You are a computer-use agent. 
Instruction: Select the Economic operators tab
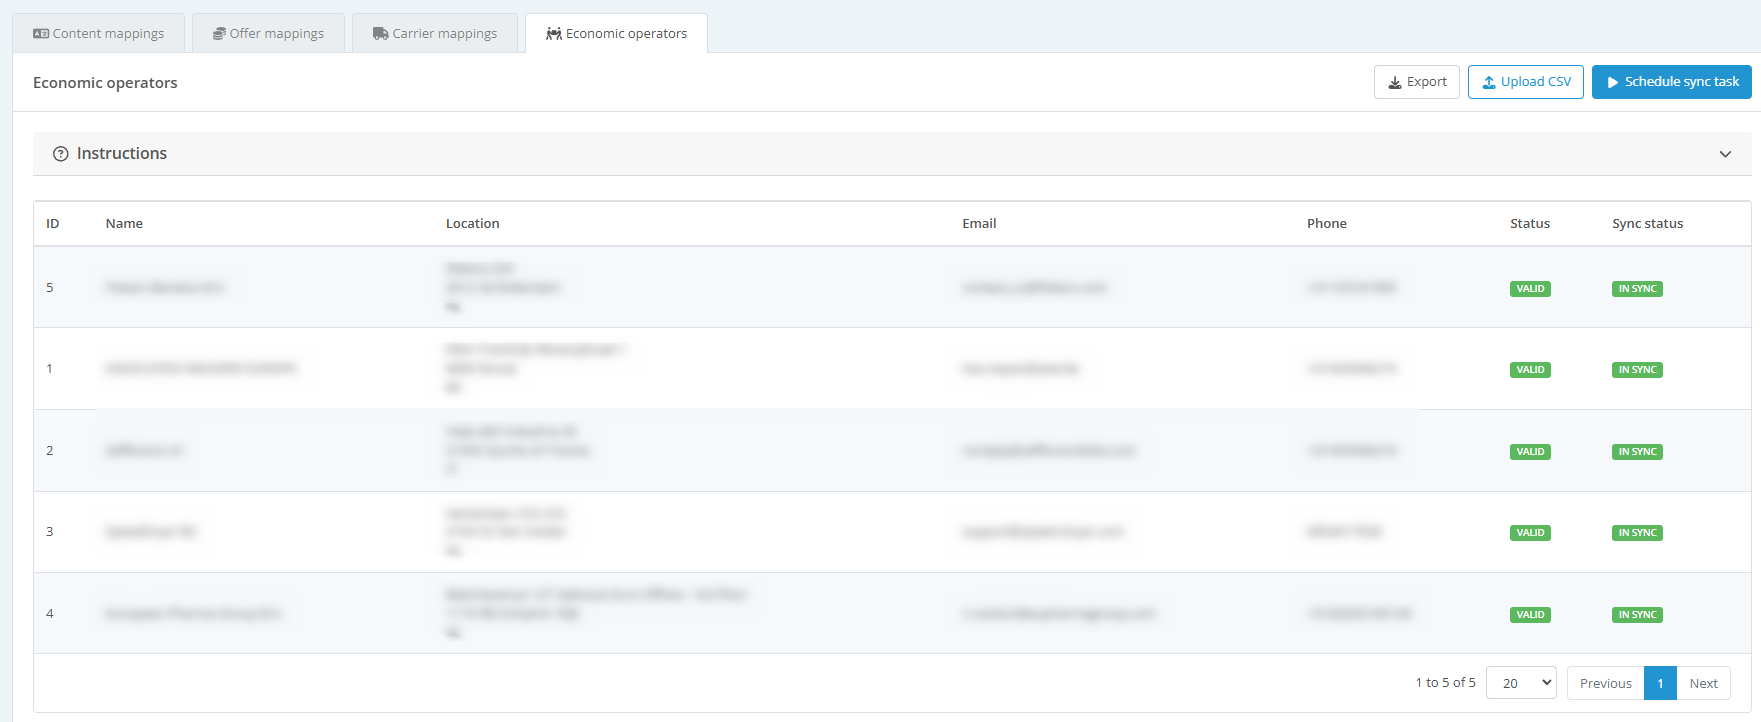click(616, 33)
